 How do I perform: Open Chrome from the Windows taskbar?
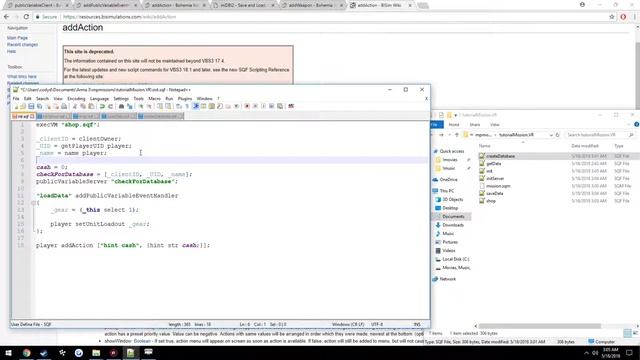[26, 353]
